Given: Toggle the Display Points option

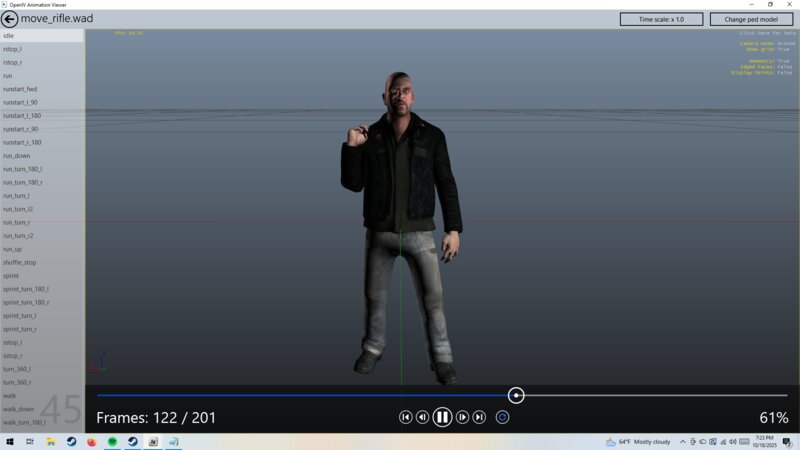Looking at the screenshot, I should point(760,73).
